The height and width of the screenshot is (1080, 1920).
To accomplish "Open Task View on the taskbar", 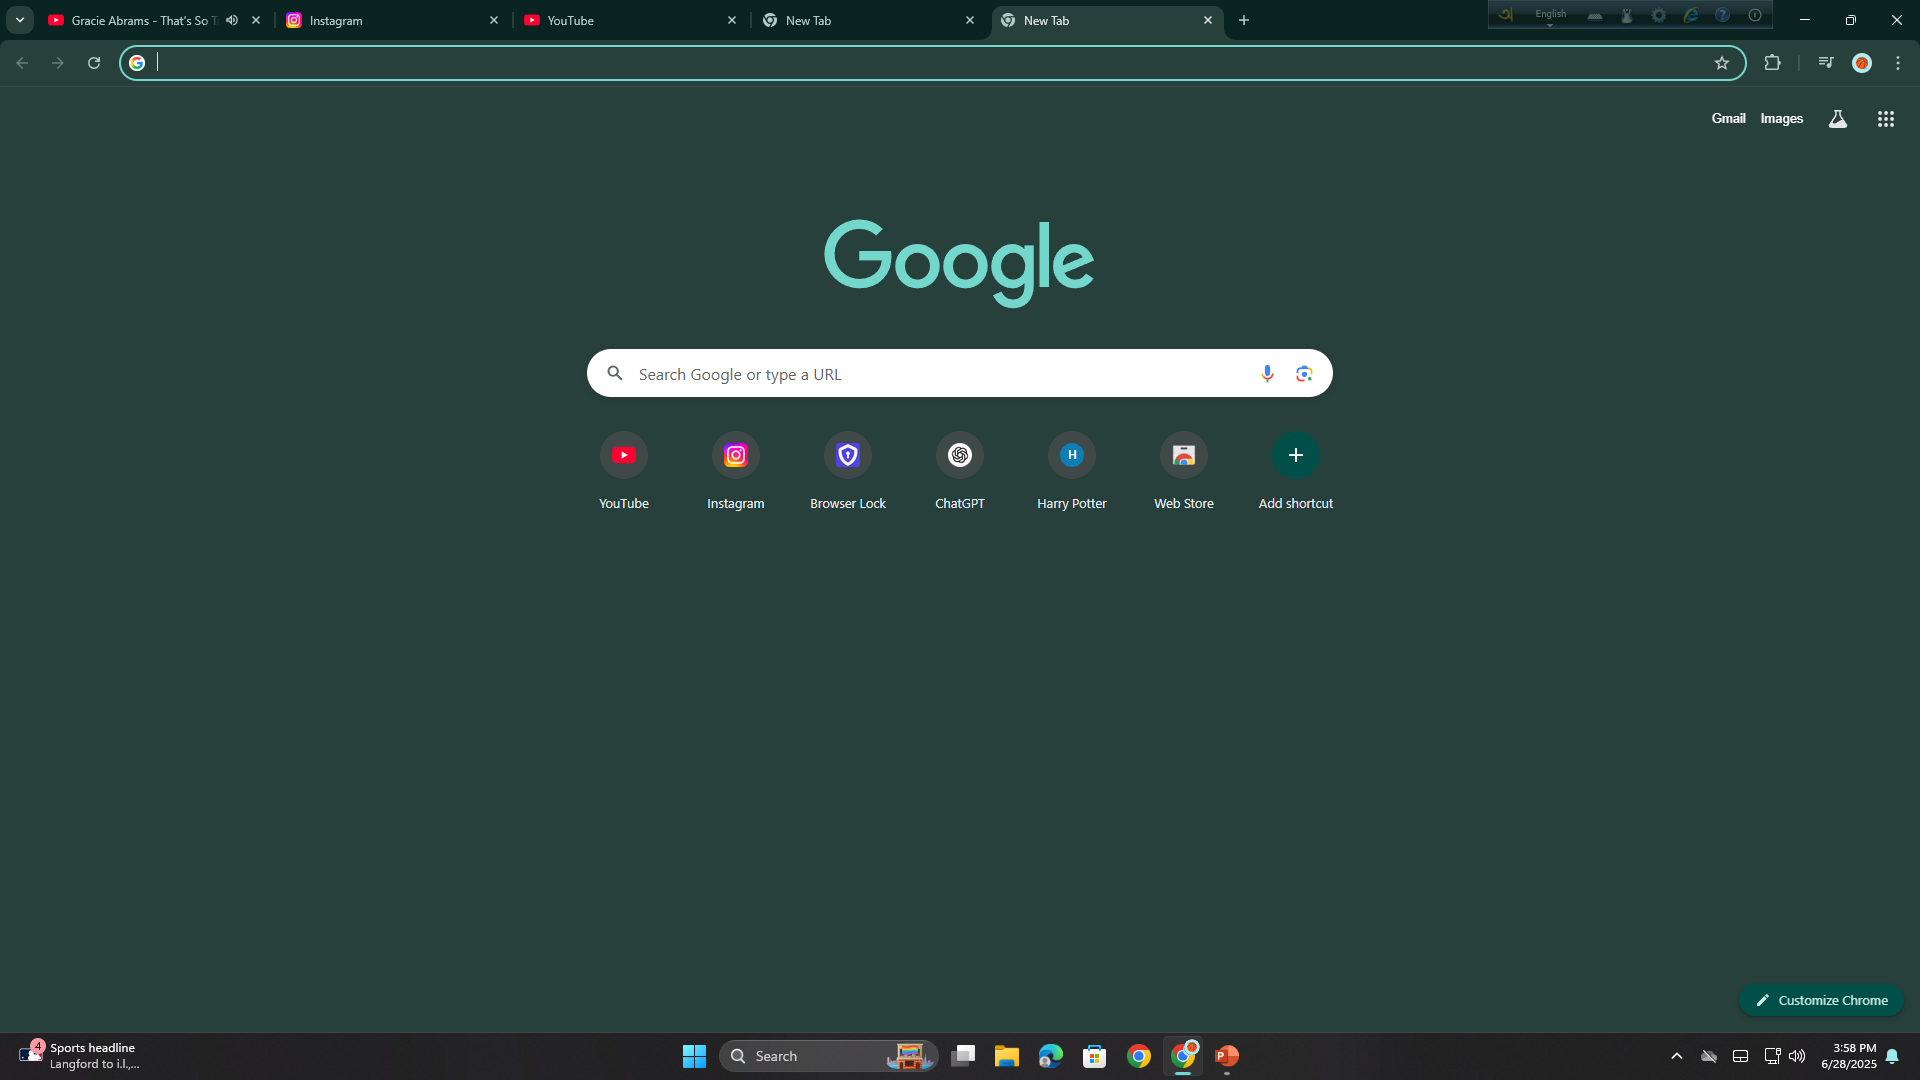I will click(x=963, y=1056).
